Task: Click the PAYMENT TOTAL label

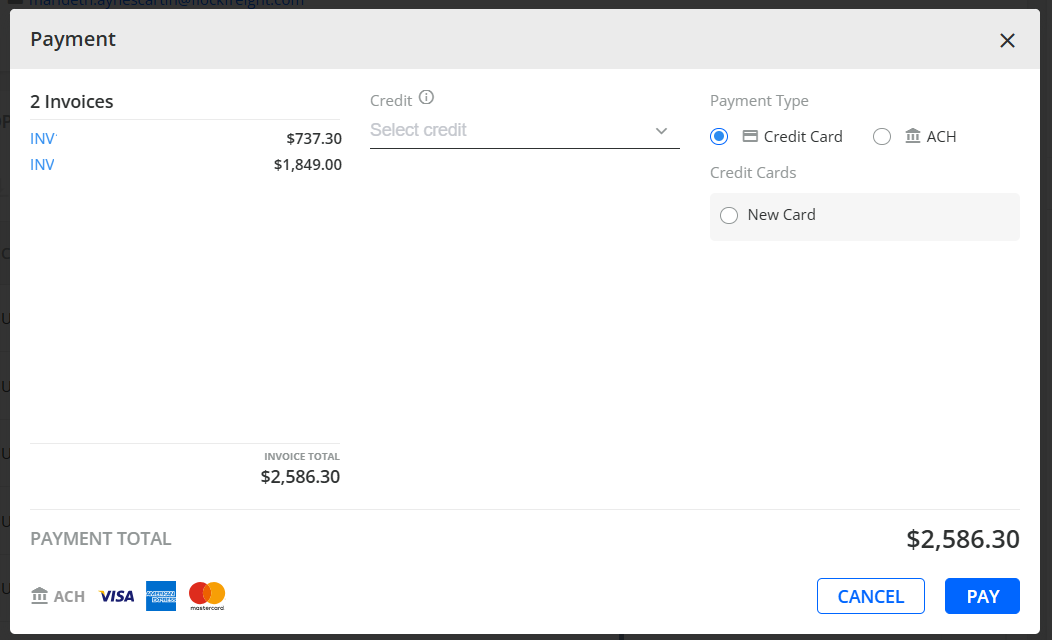Action: [x=101, y=539]
